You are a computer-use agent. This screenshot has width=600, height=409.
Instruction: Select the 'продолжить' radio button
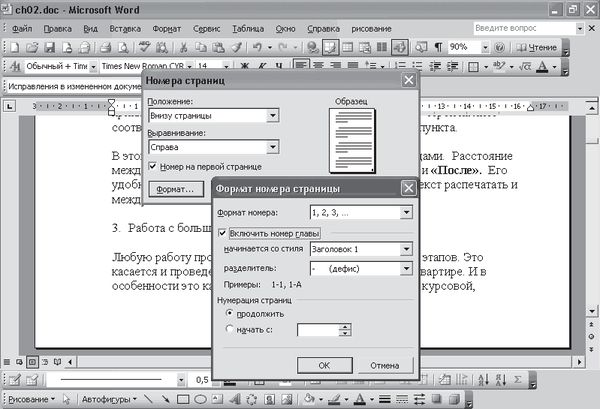point(232,313)
